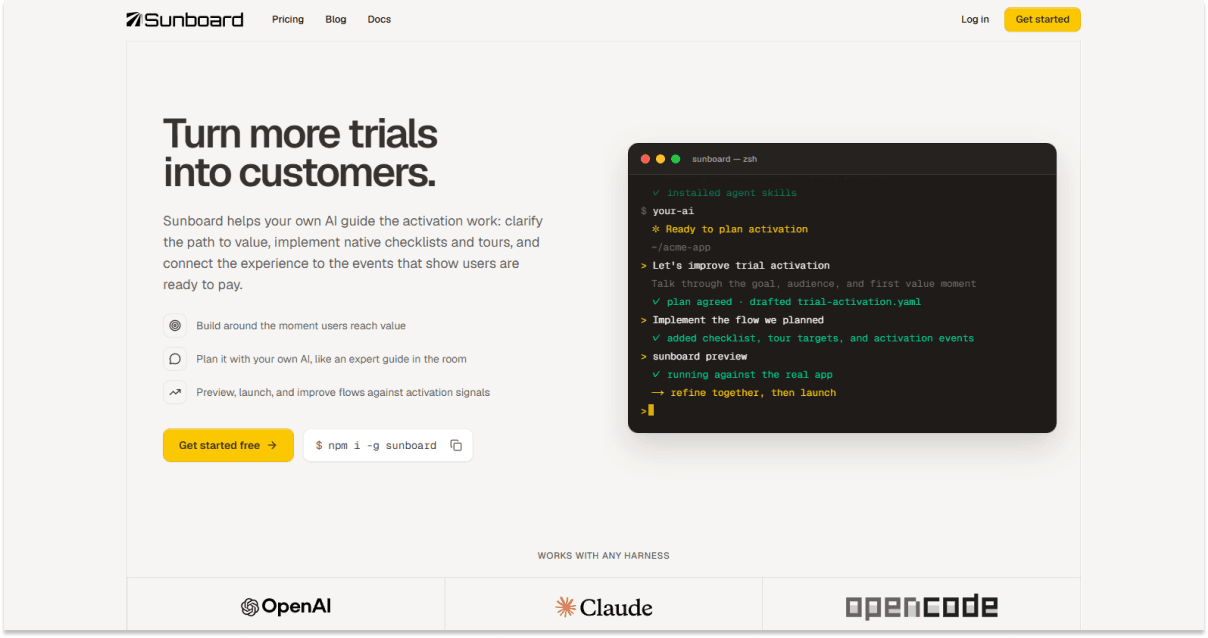The height and width of the screenshot is (638, 1208).
Task: Click the '$ your-ai' terminal line
Action: 667,211
